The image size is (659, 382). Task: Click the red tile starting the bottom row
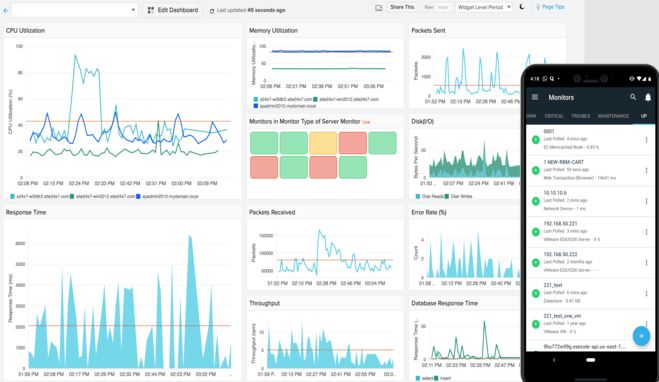[264, 167]
